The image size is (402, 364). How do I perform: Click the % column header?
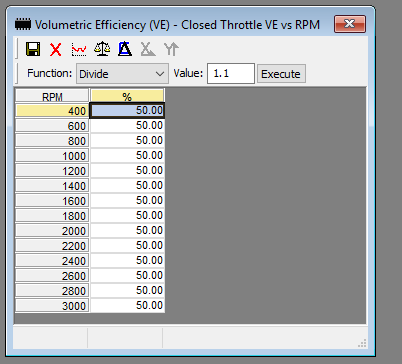(127, 96)
